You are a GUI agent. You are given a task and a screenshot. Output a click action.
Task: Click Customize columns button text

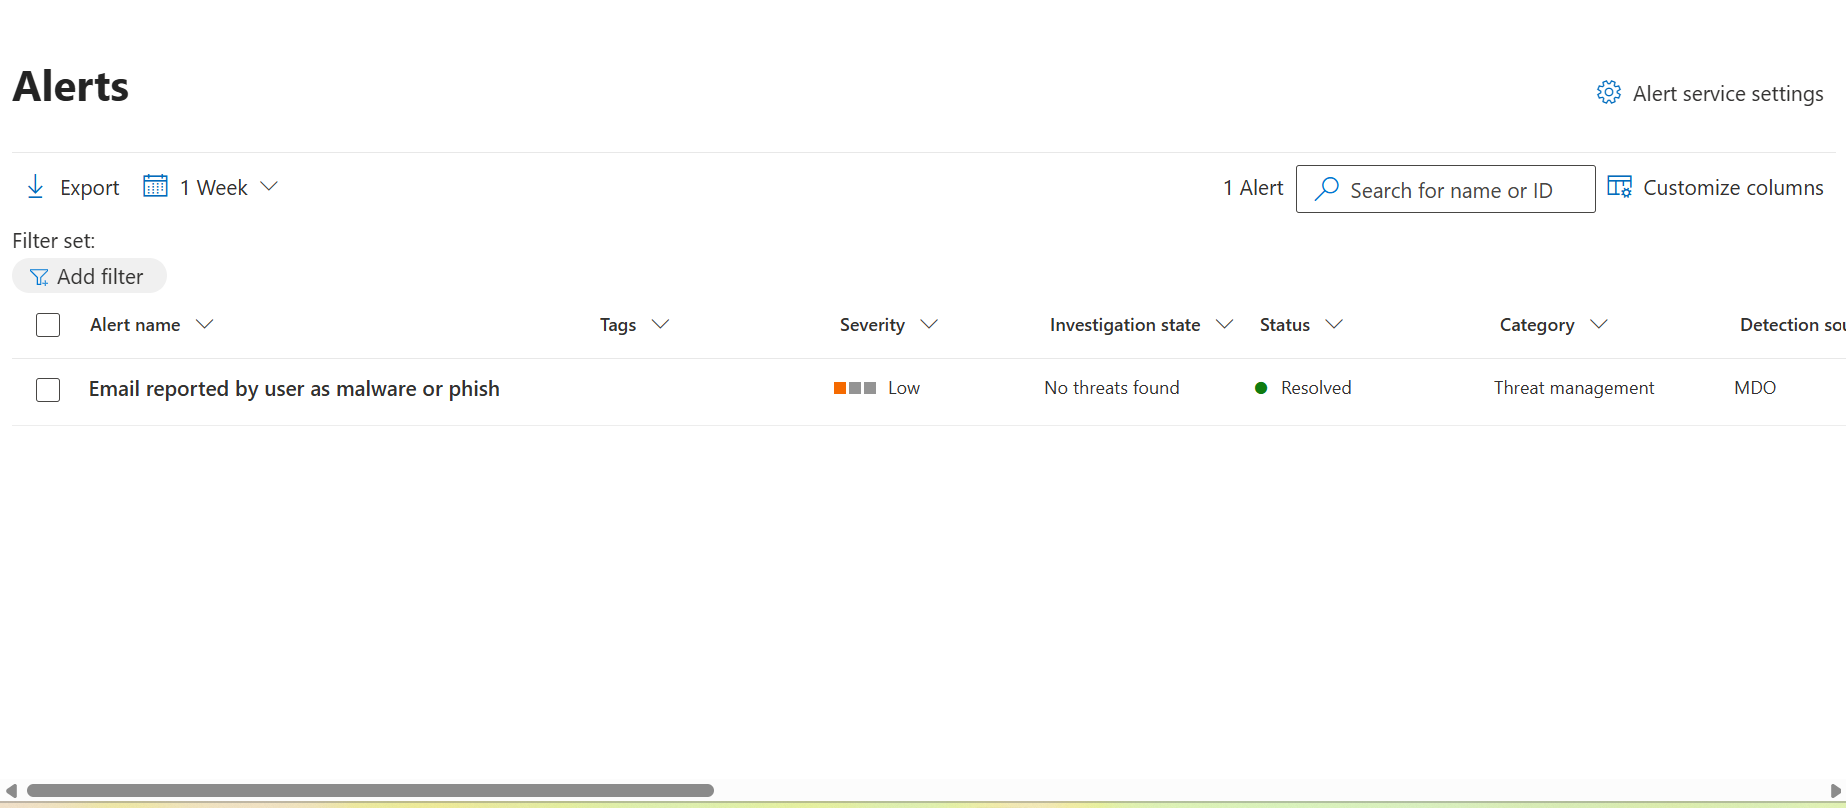[x=1733, y=188]
